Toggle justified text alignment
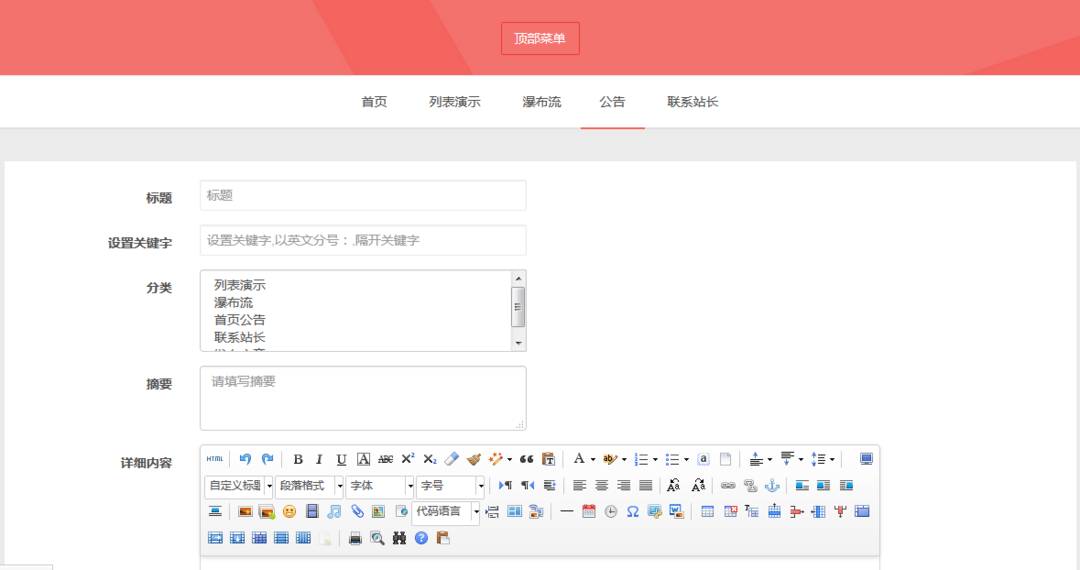Screen dimensions: 1080x570 pos(646,486)
